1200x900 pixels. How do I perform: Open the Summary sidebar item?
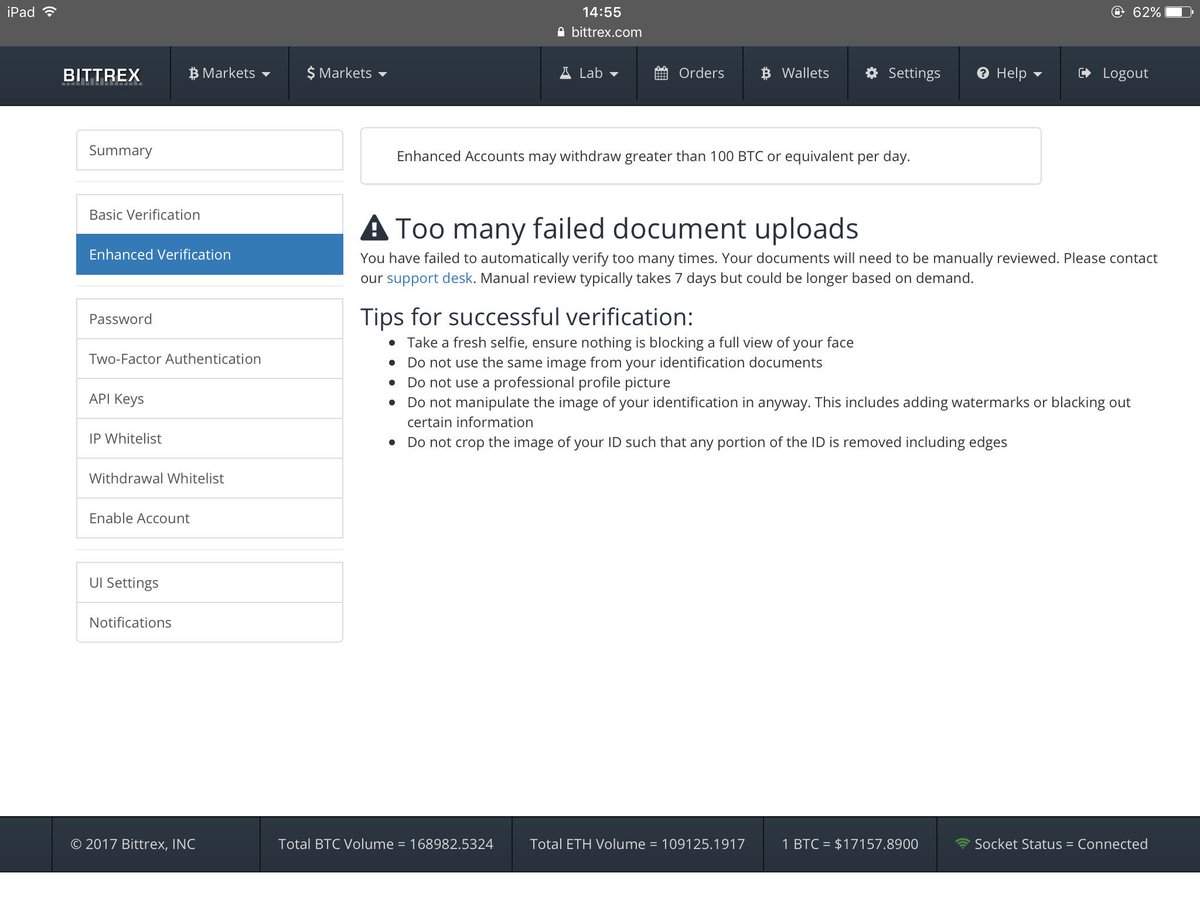point(210,150)
